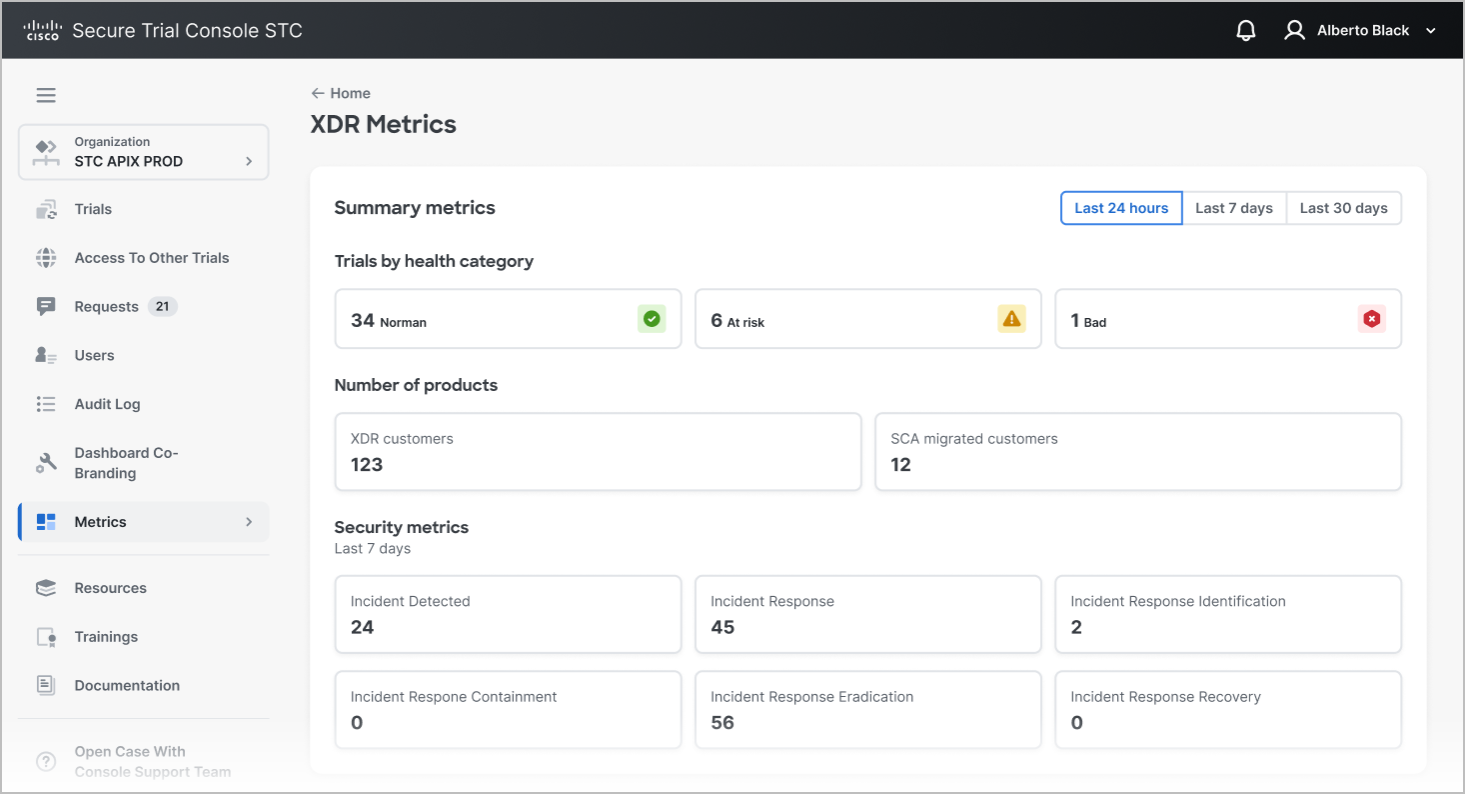
Task: Open Trials in the sidebar
Action: click(x=93, y=209)
